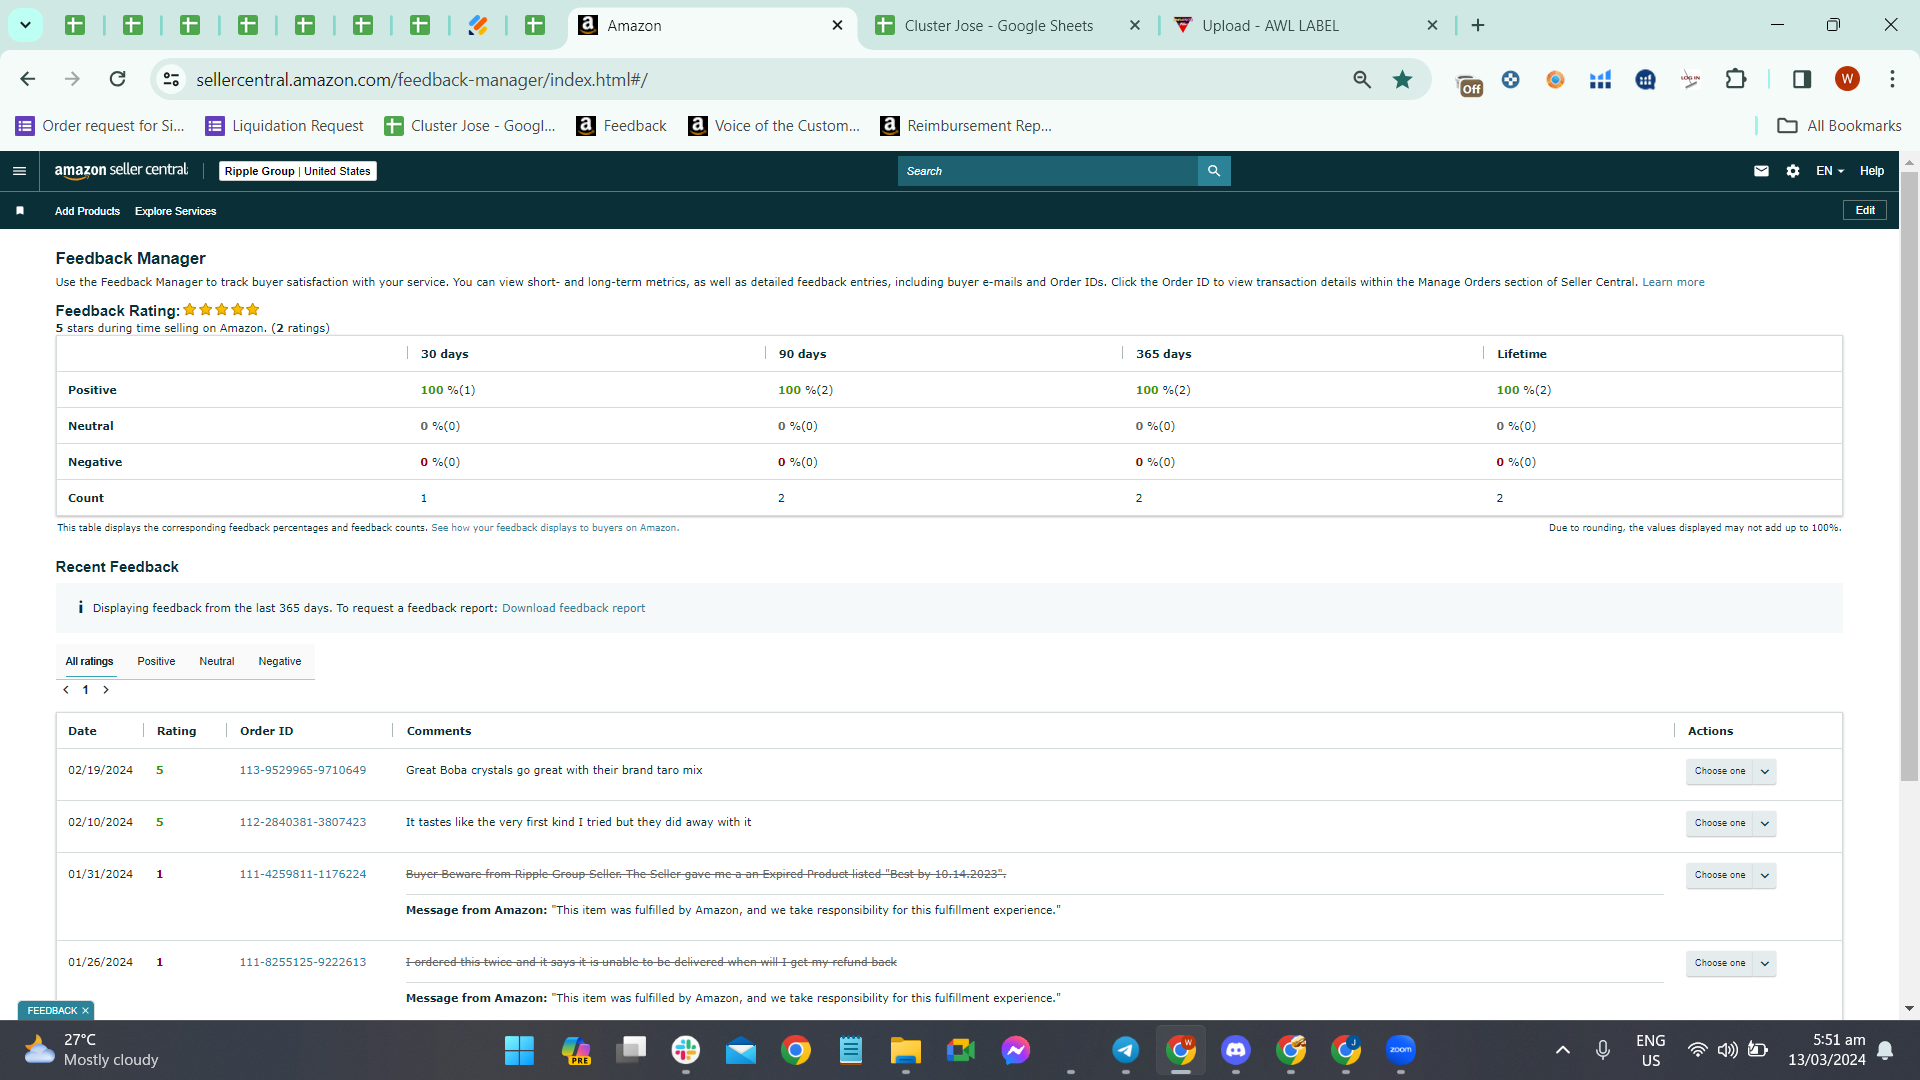Open Slack from the taskbar
Screen dimensions: 1920x1080
686,1050
